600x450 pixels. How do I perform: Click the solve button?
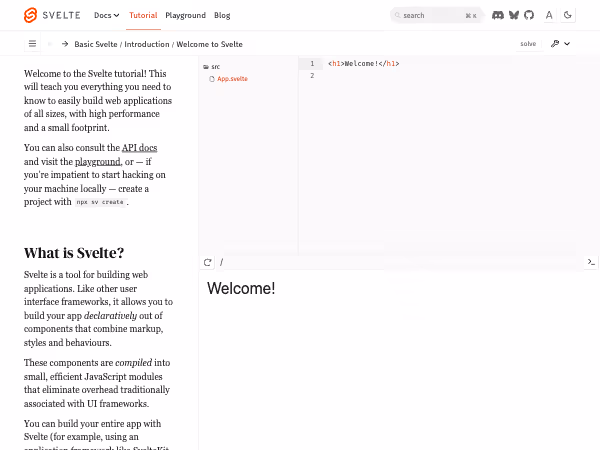[x=528, y=44]
